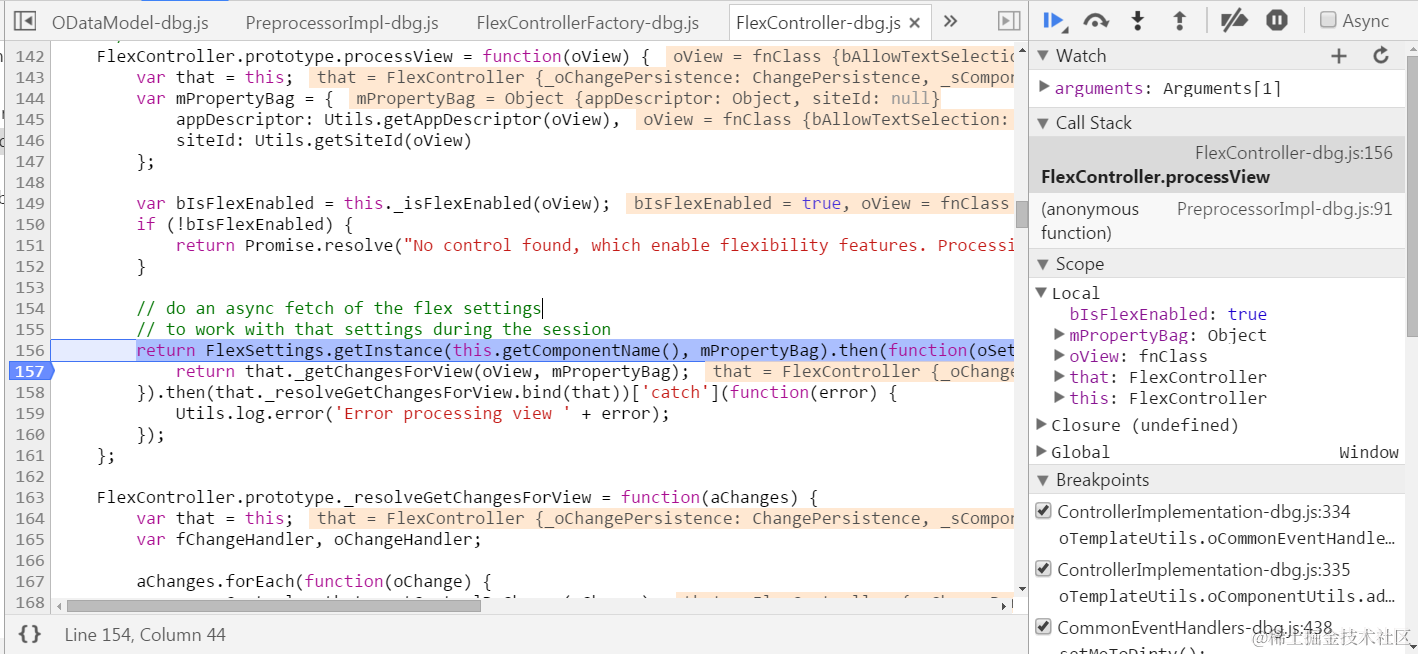
Task: Click the oTemplateUtils.oCommonEventHandle breakpoint text
Action: coord(1226,538)
